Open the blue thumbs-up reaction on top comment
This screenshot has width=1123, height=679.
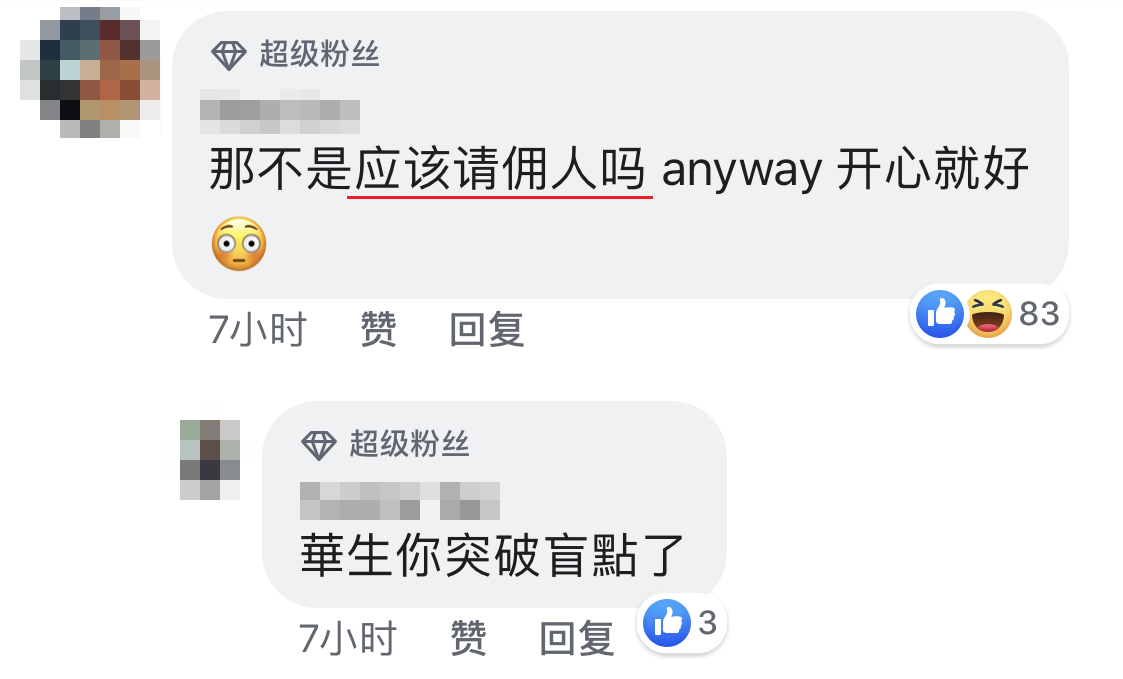940,314
